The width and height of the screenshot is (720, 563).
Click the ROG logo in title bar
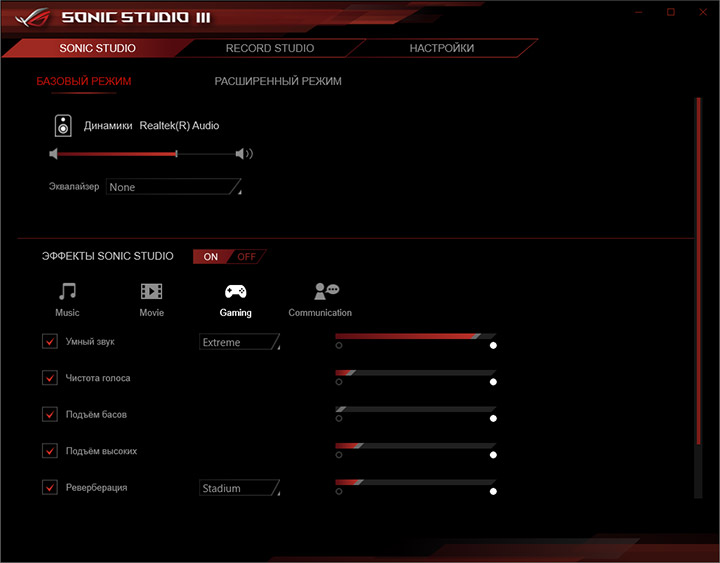pyautogui.click(x=32, y=17)
